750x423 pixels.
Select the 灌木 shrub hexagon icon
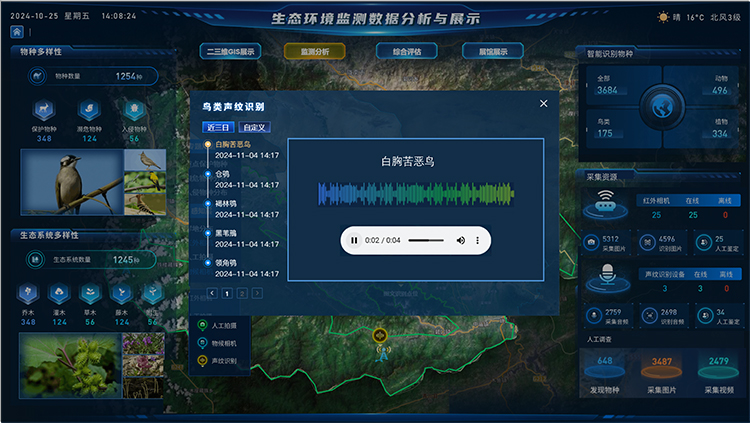[59, 292]
